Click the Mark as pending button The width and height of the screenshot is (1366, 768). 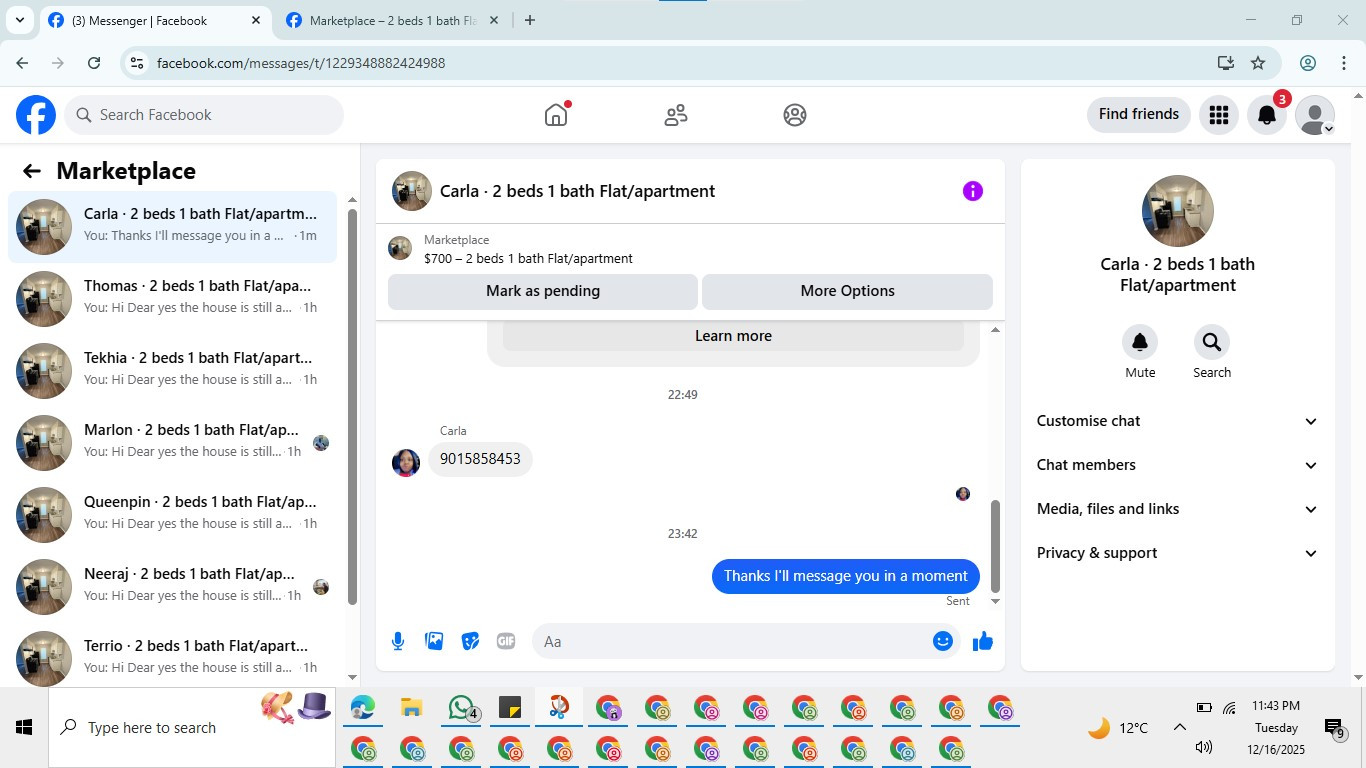click(543, 291)
